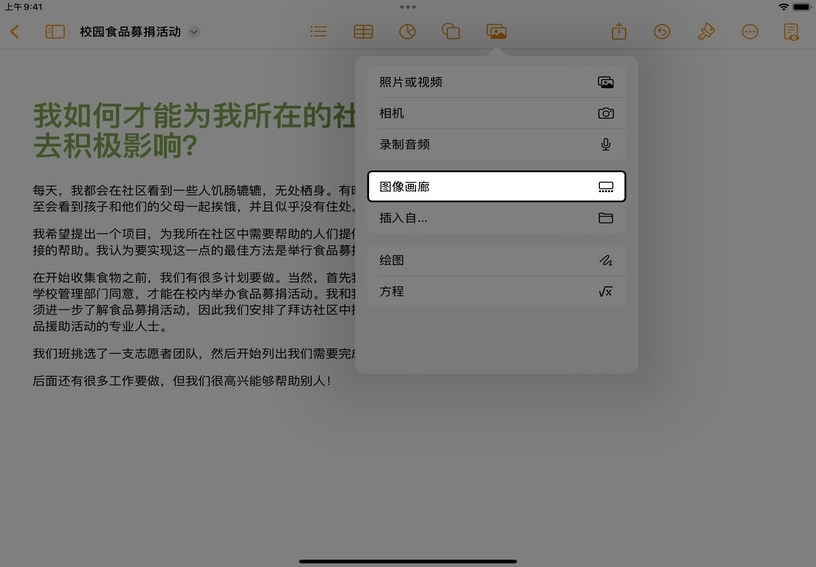Tap the Undo button
Viewport: 816px width, 567px height.
[x=662, y=32]
